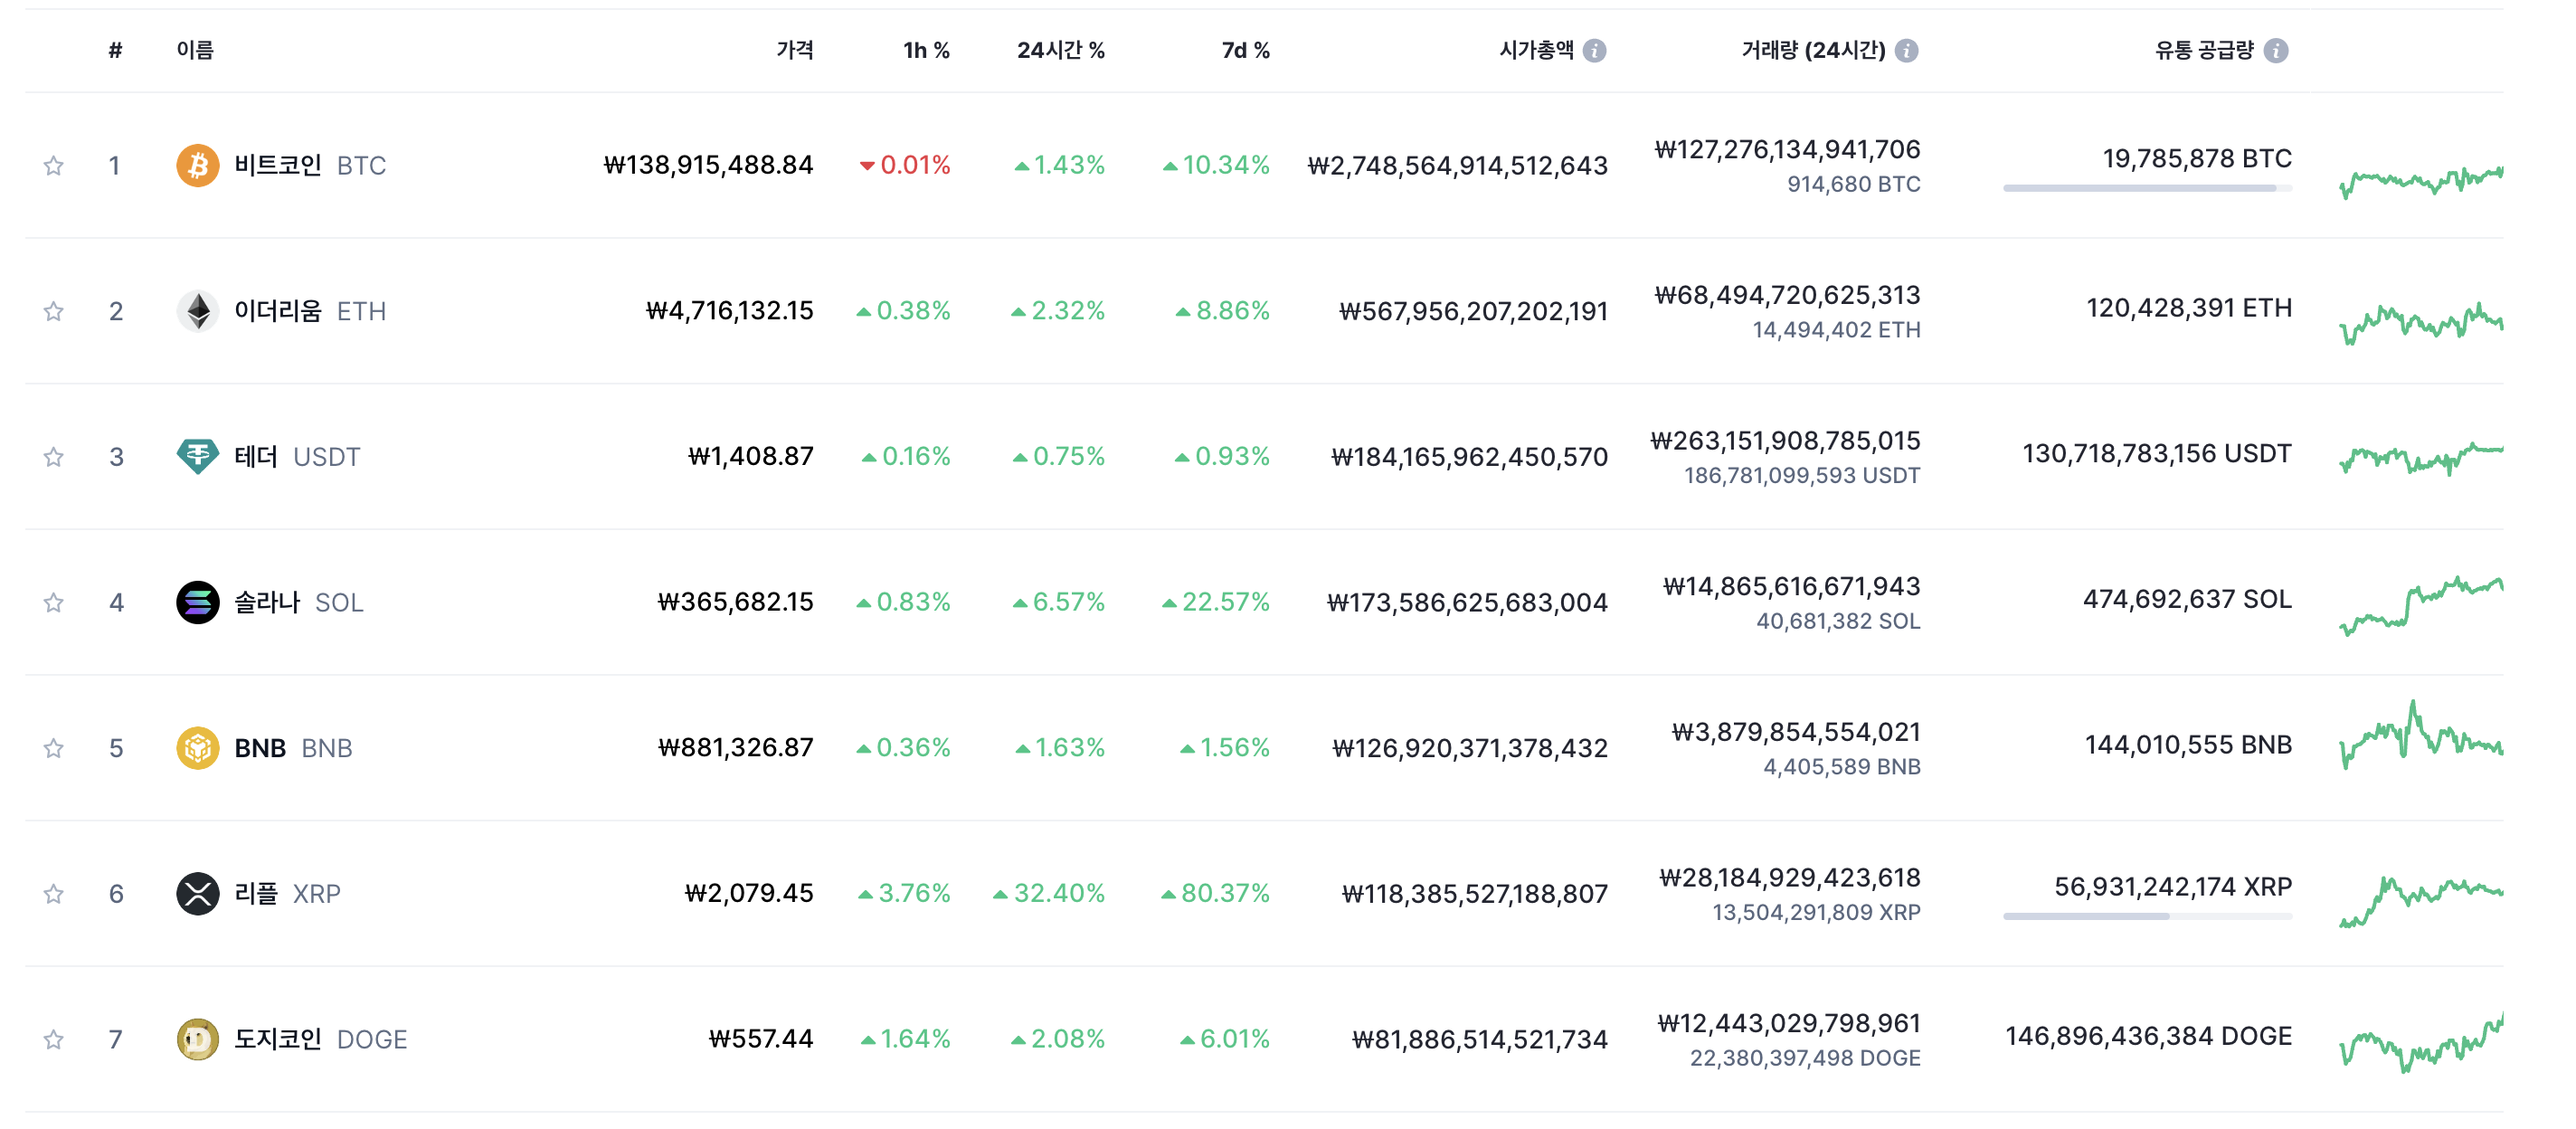Click the XRP circulating supply progress bar

pyautogui.click(x=2147, y=916)
